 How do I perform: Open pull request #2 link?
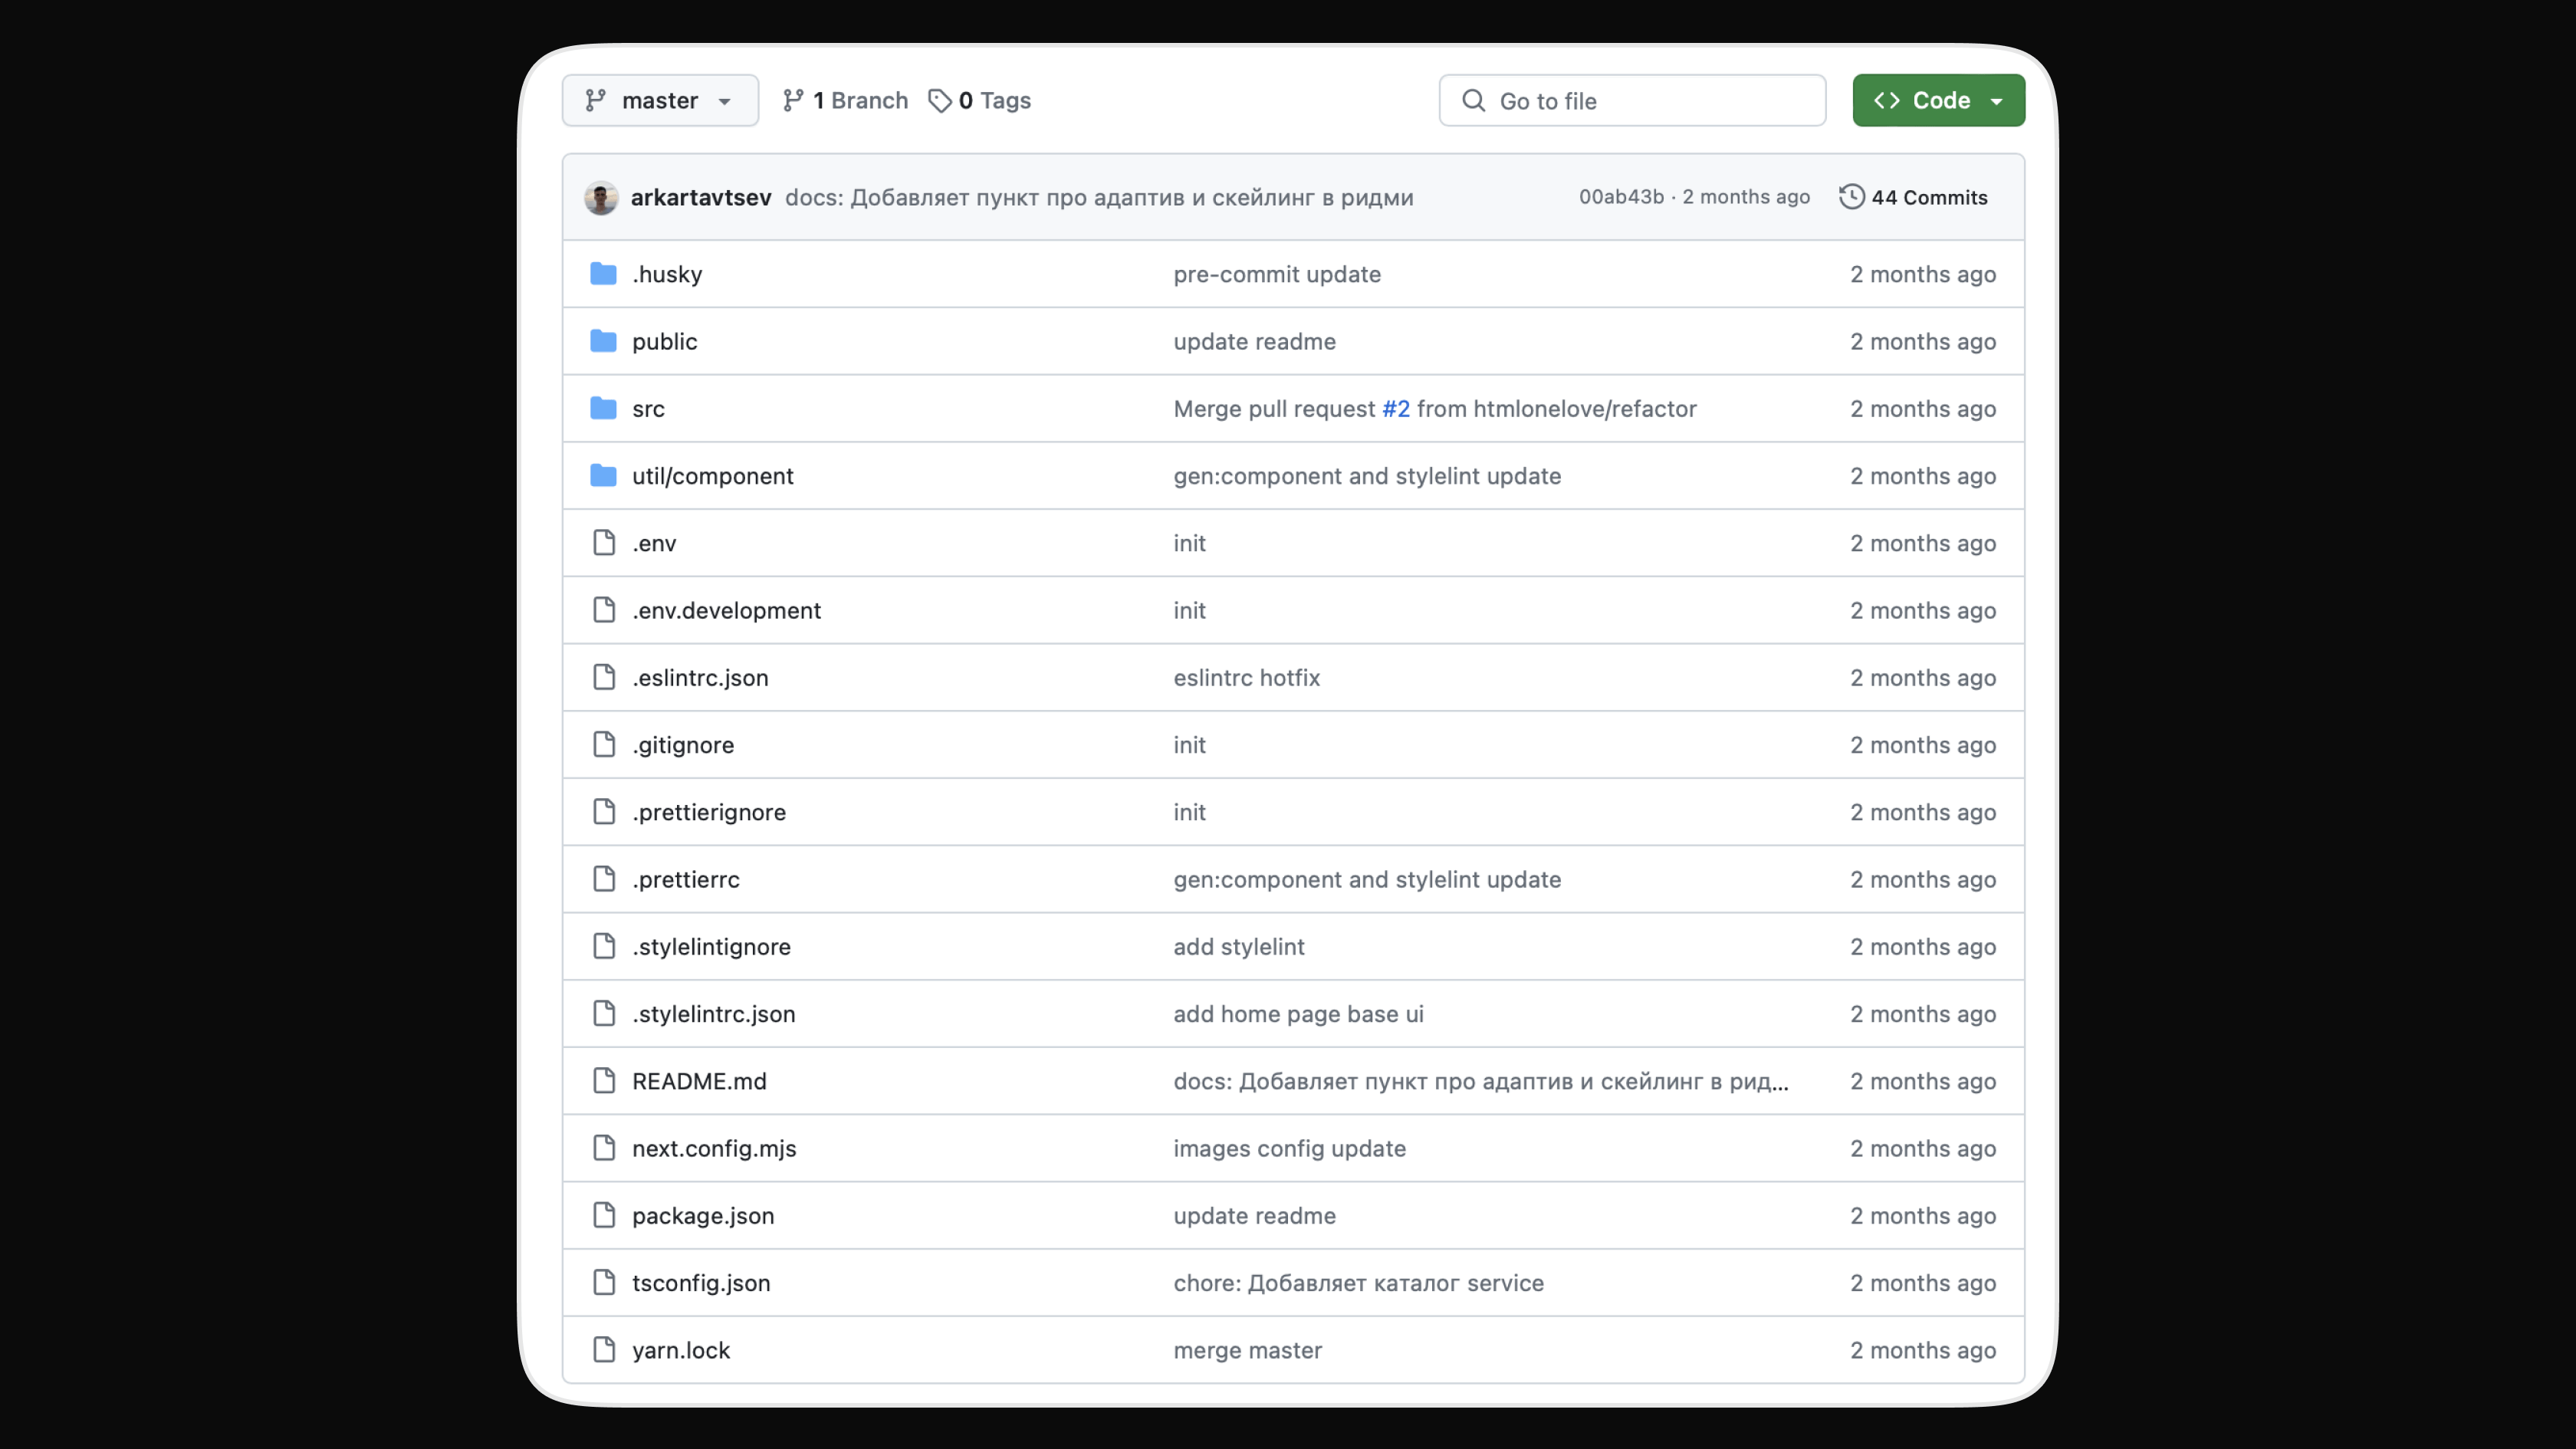click(x=1395, y=408)
